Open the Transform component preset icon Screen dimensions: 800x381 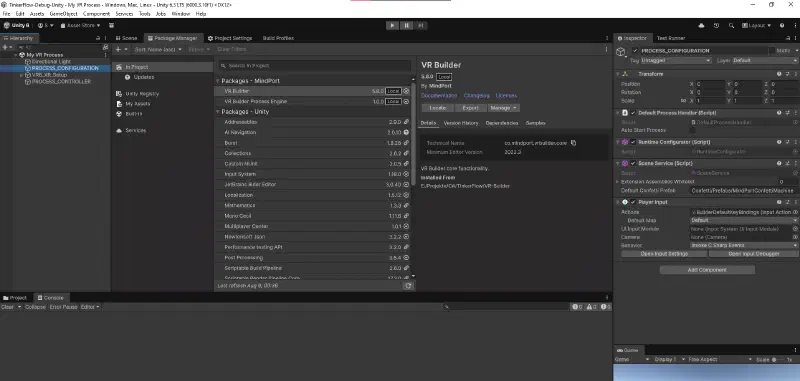click(x=787, y=74)
